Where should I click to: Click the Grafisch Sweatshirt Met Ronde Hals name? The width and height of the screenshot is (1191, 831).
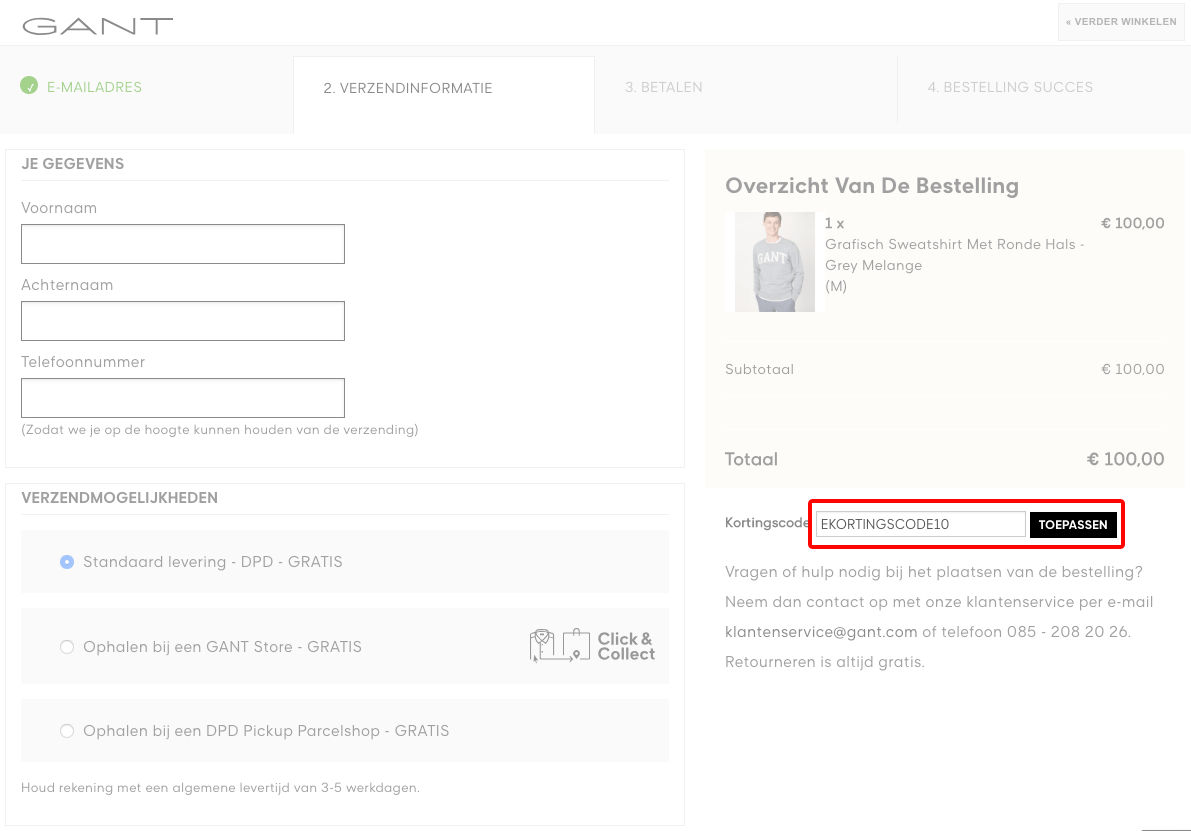(954, 254)
